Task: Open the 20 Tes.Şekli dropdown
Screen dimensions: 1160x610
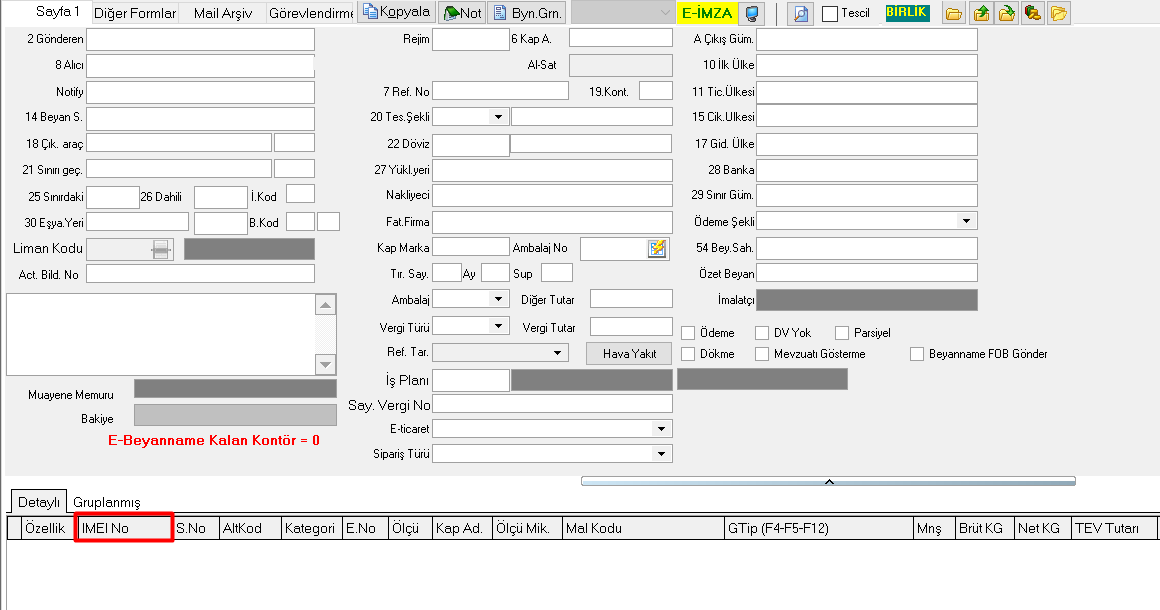Action: (x=498, y=117)
